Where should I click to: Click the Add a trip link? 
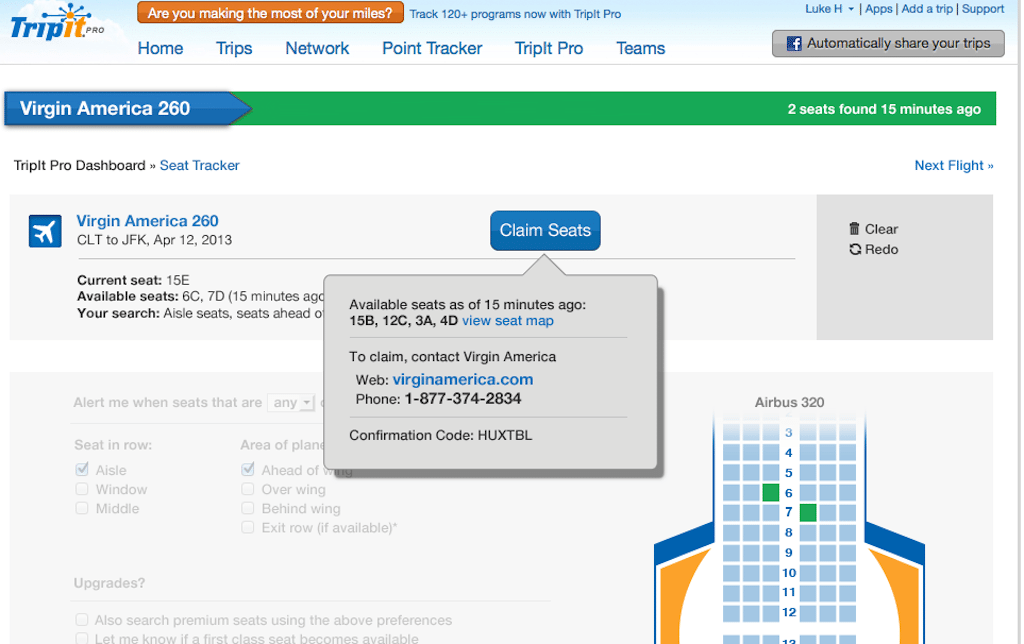[927, 9]
